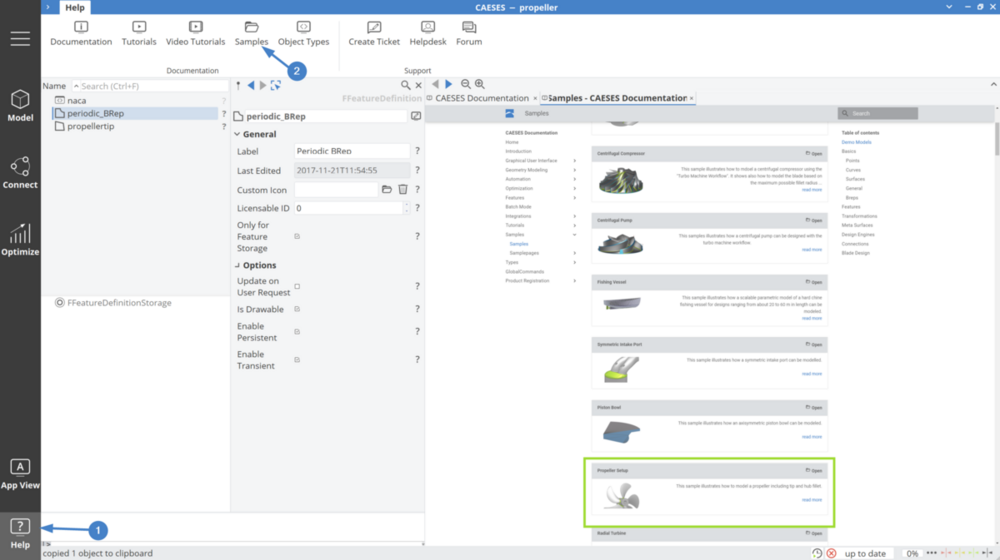
Task: Expand Samplepages in docs navigation
Action: tap(574, 253)
